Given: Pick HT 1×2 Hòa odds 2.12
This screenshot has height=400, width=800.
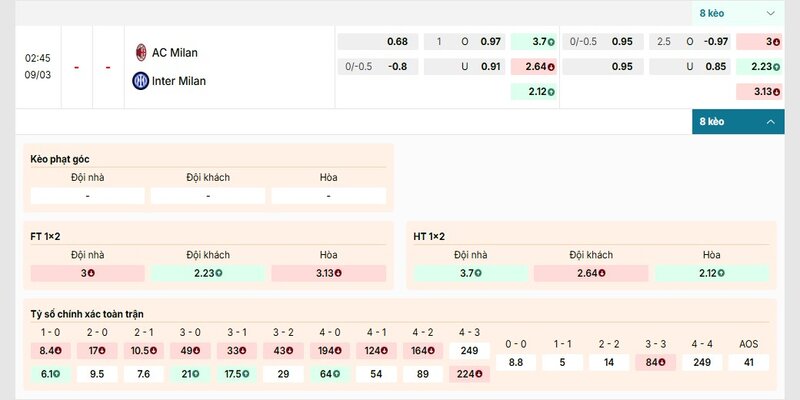Looking at the screenshot, I should (x=712, y=273).
